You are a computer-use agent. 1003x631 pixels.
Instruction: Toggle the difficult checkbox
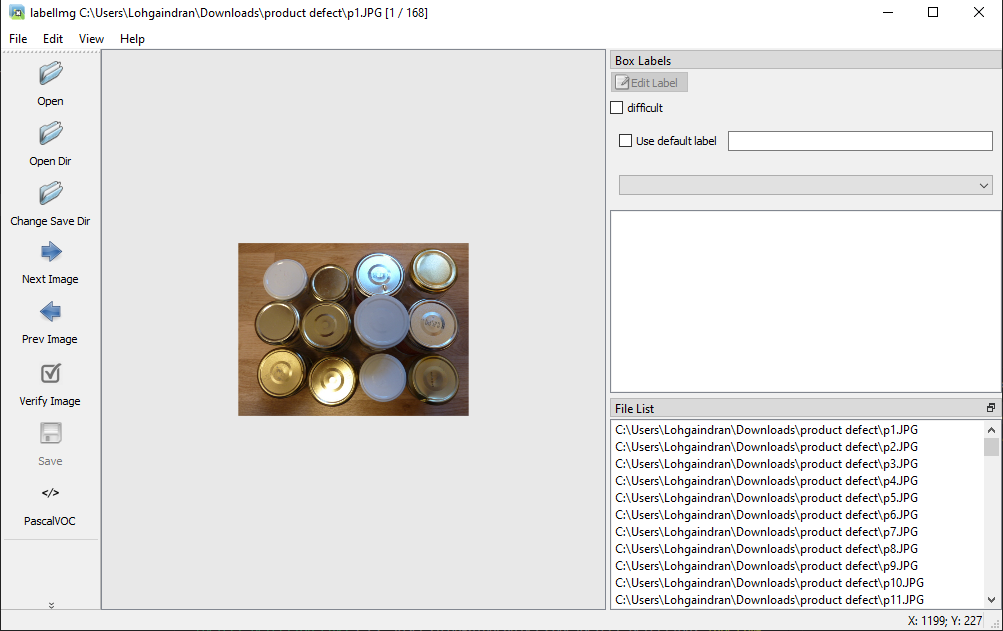pos(617,108)
